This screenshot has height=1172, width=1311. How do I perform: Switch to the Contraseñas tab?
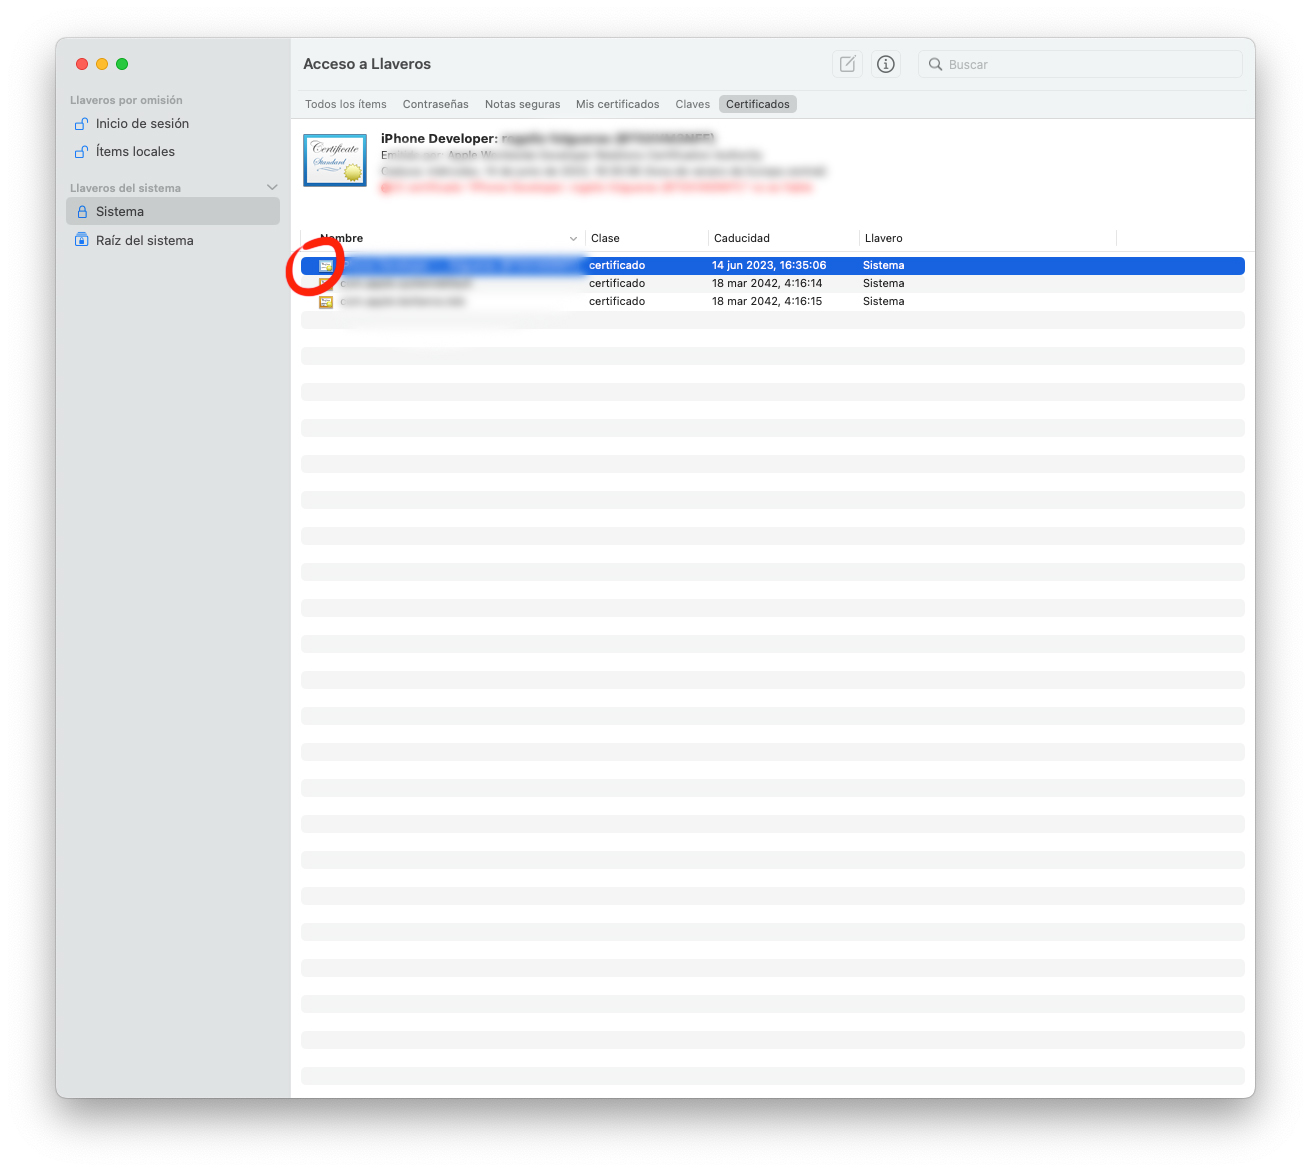(435, 103)
